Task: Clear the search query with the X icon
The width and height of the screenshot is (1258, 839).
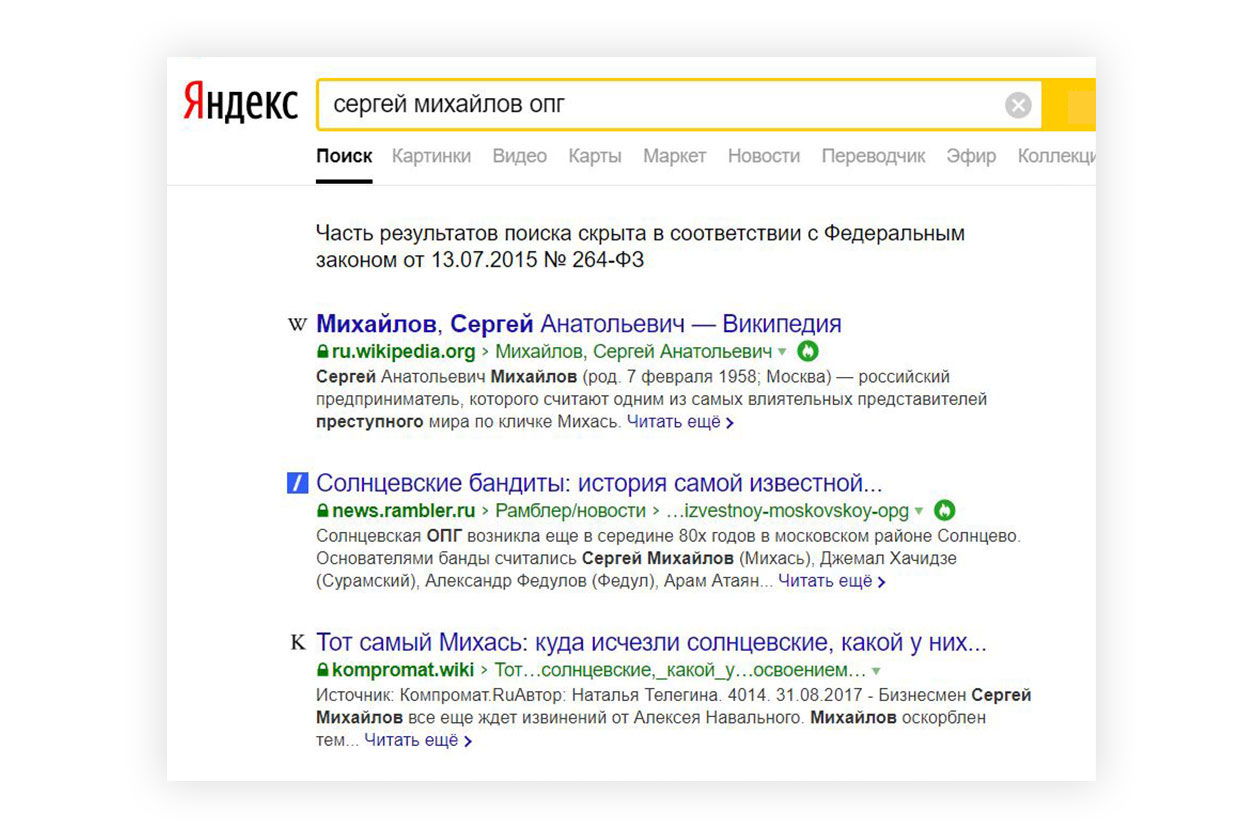Action: point(1018,105)
